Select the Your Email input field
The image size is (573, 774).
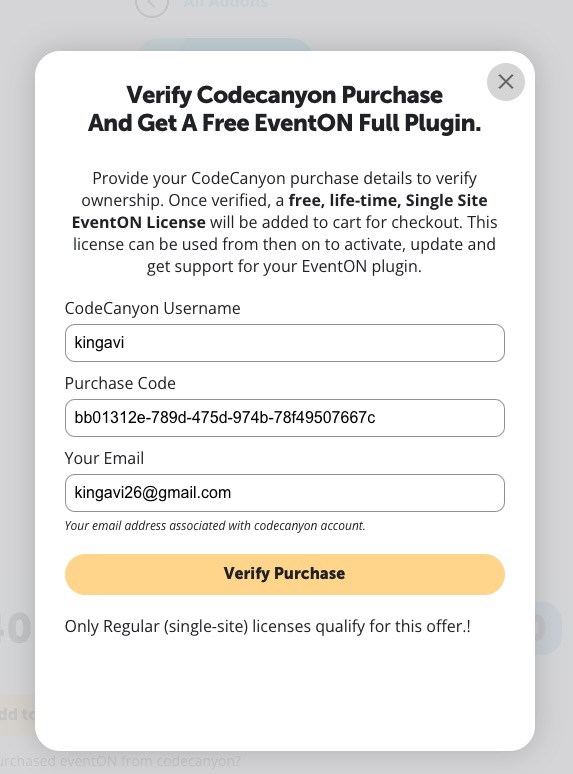(285, 493)
